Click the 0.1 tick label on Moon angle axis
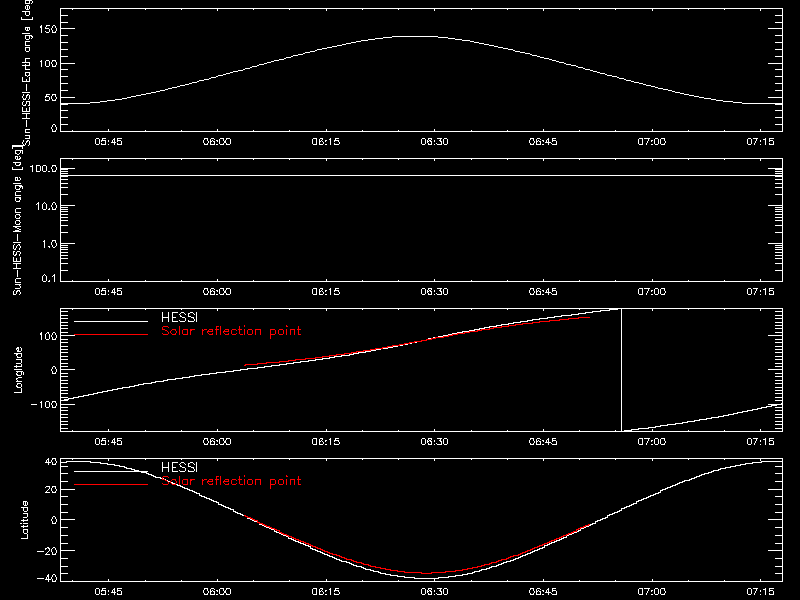Viewport: 800px width, 600px height. pyautogui.click(x=49, y=278)
